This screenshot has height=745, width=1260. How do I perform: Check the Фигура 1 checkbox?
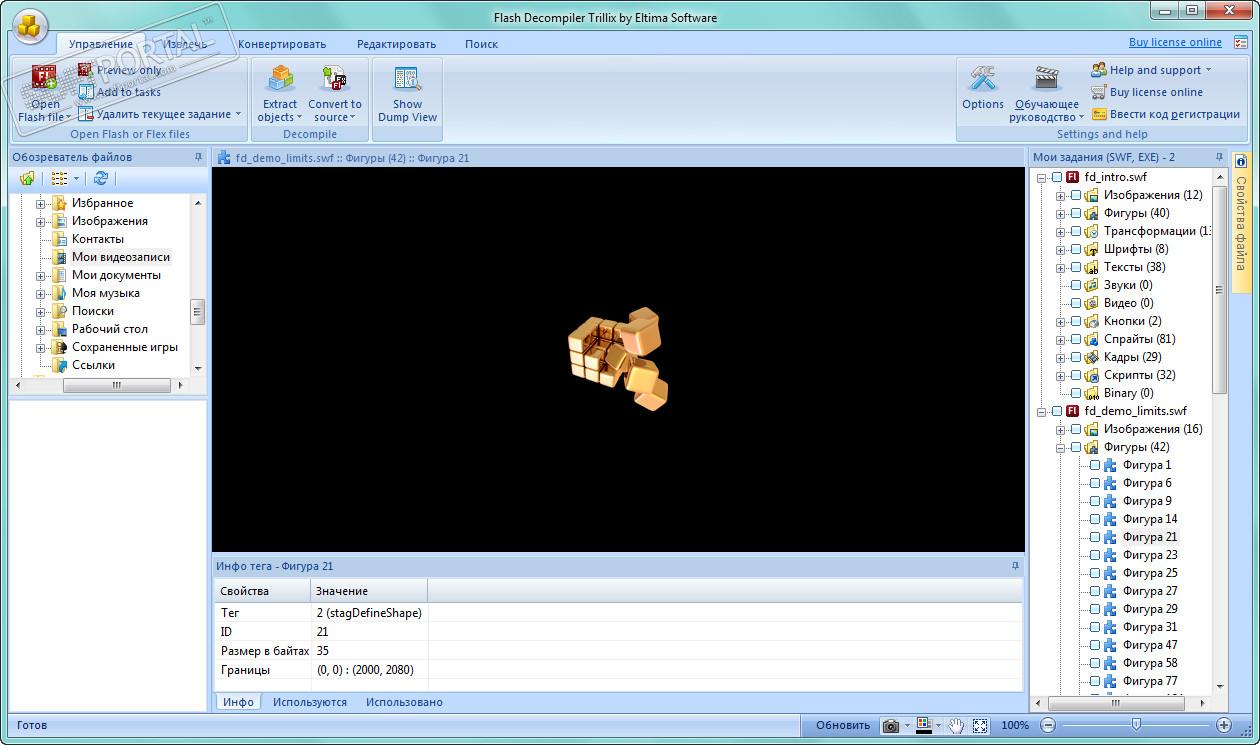pos(1095,465)
